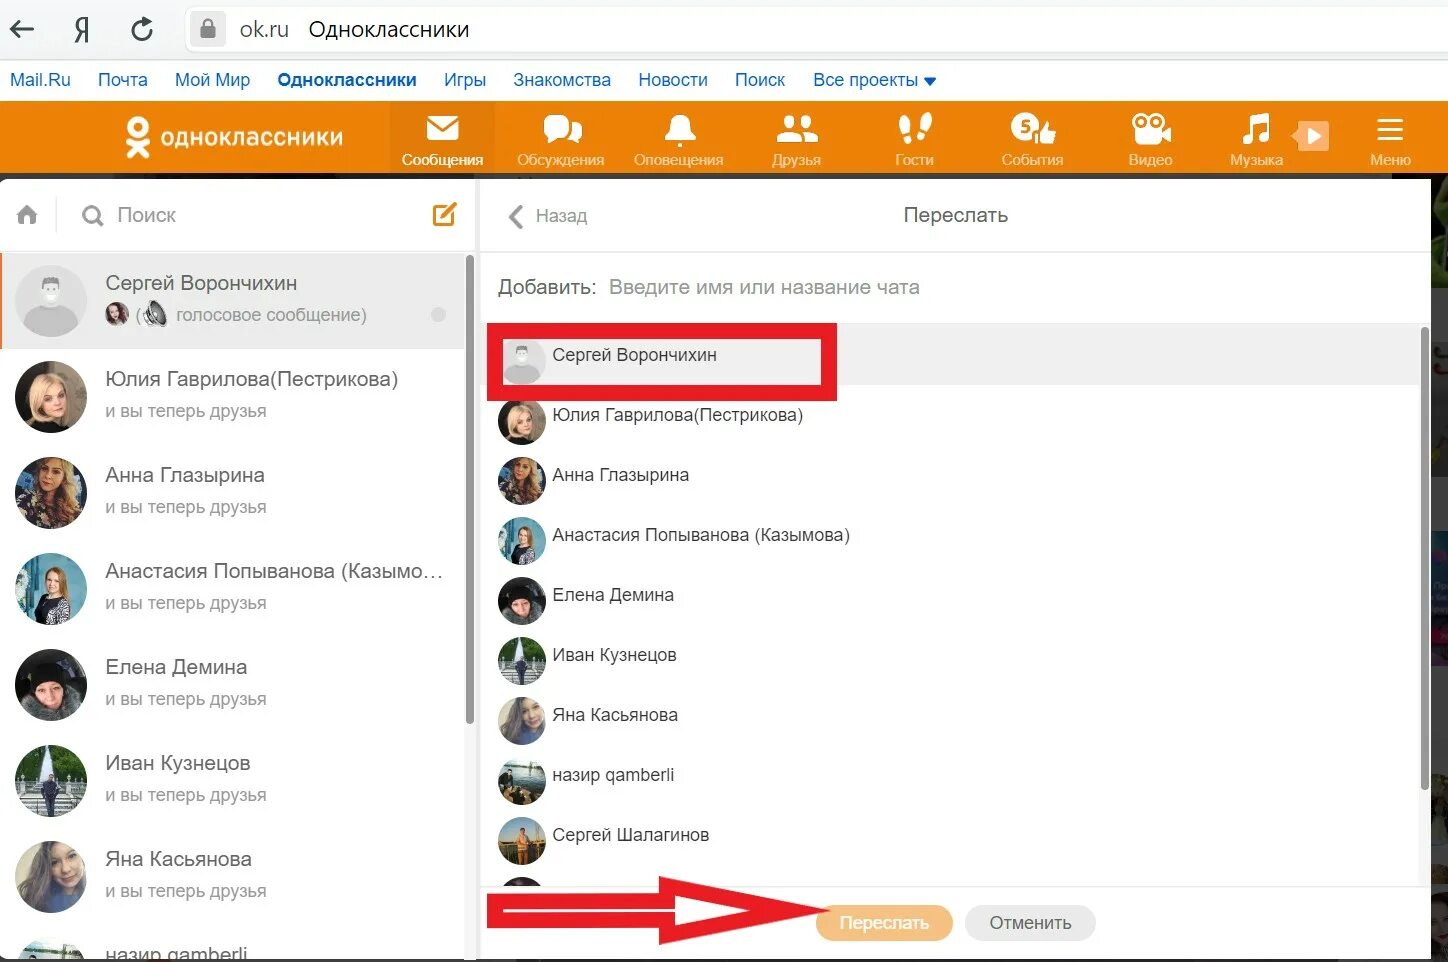Click the voice message speaker icon
Image resolution: width=1448 pixels, height=962 pixels.
154,314
